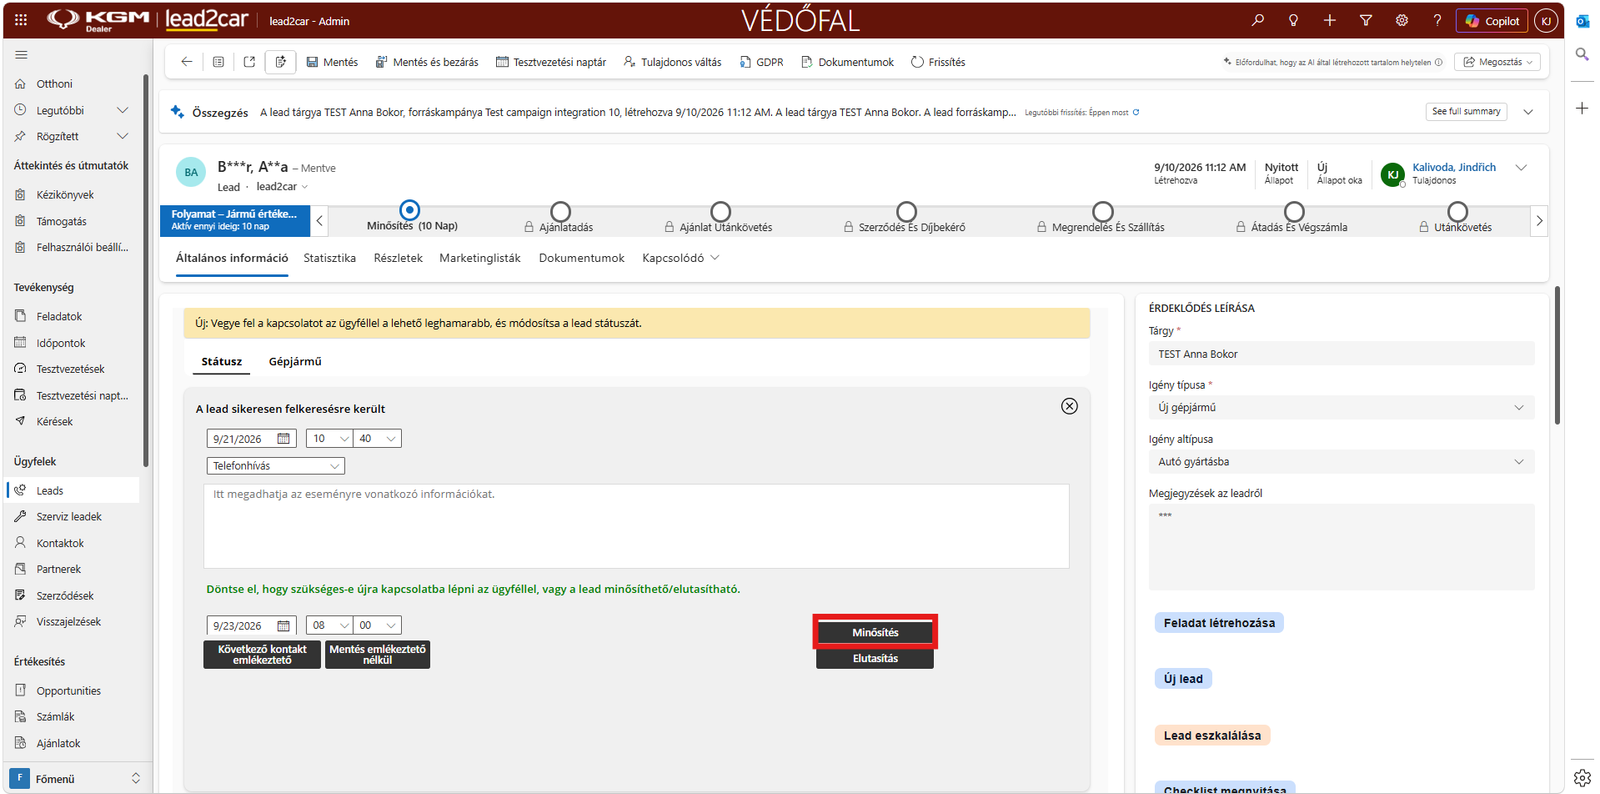Image resolution: width=1600 pixels, height=794 pixels.
Task: Open the Marketinglisták tab
Action: pos(480,258)
